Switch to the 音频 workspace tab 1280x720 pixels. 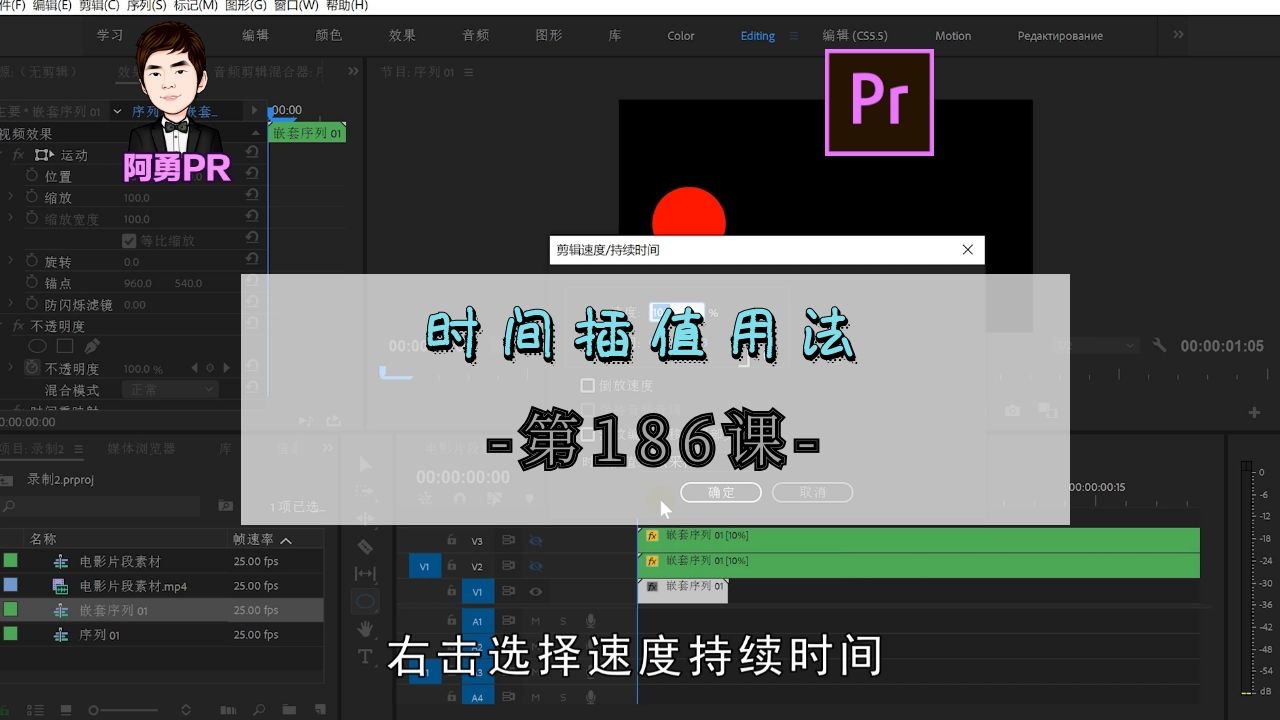click(476, 35)
